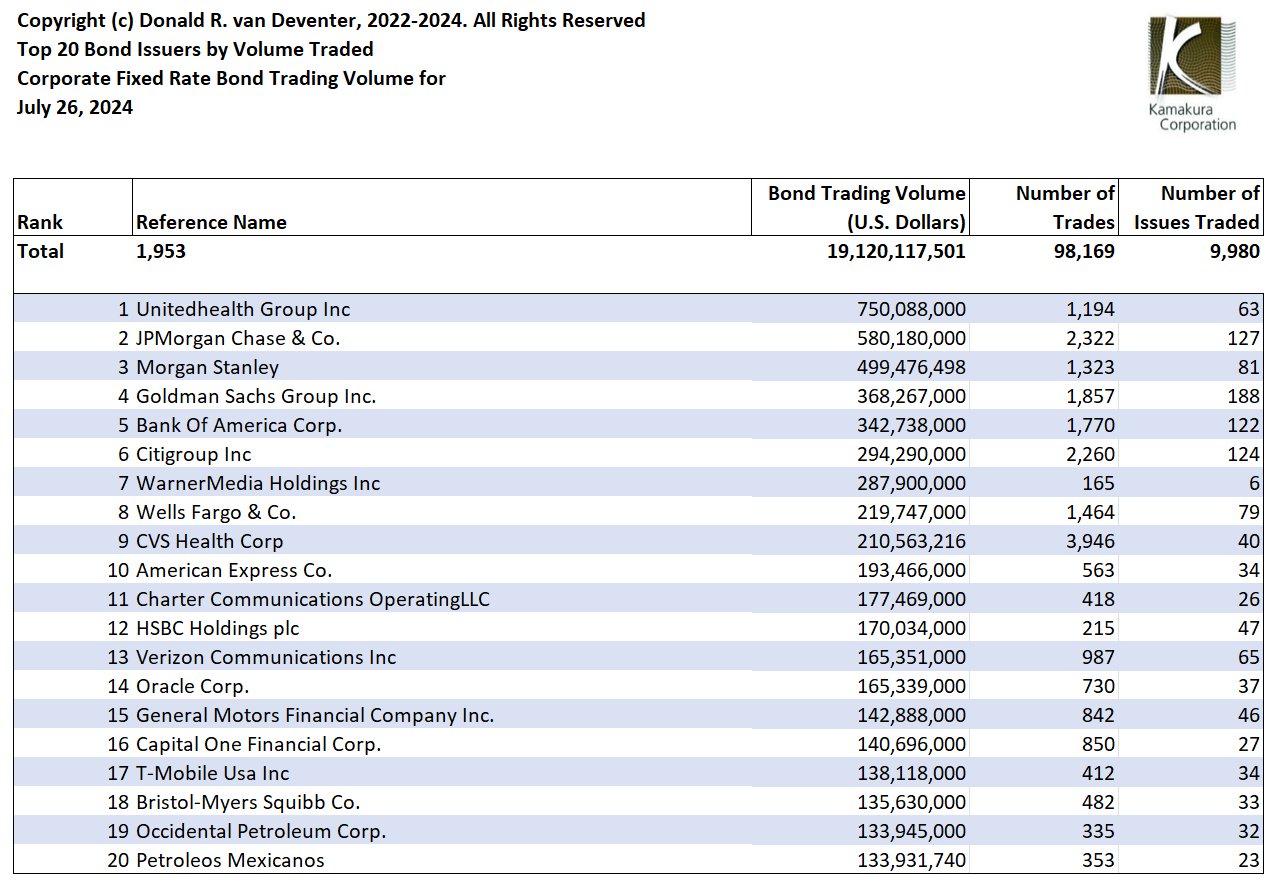This screenshot has width=1275, height=882.
Task: Select the CVS Health Corp cell
Action: 210,541
